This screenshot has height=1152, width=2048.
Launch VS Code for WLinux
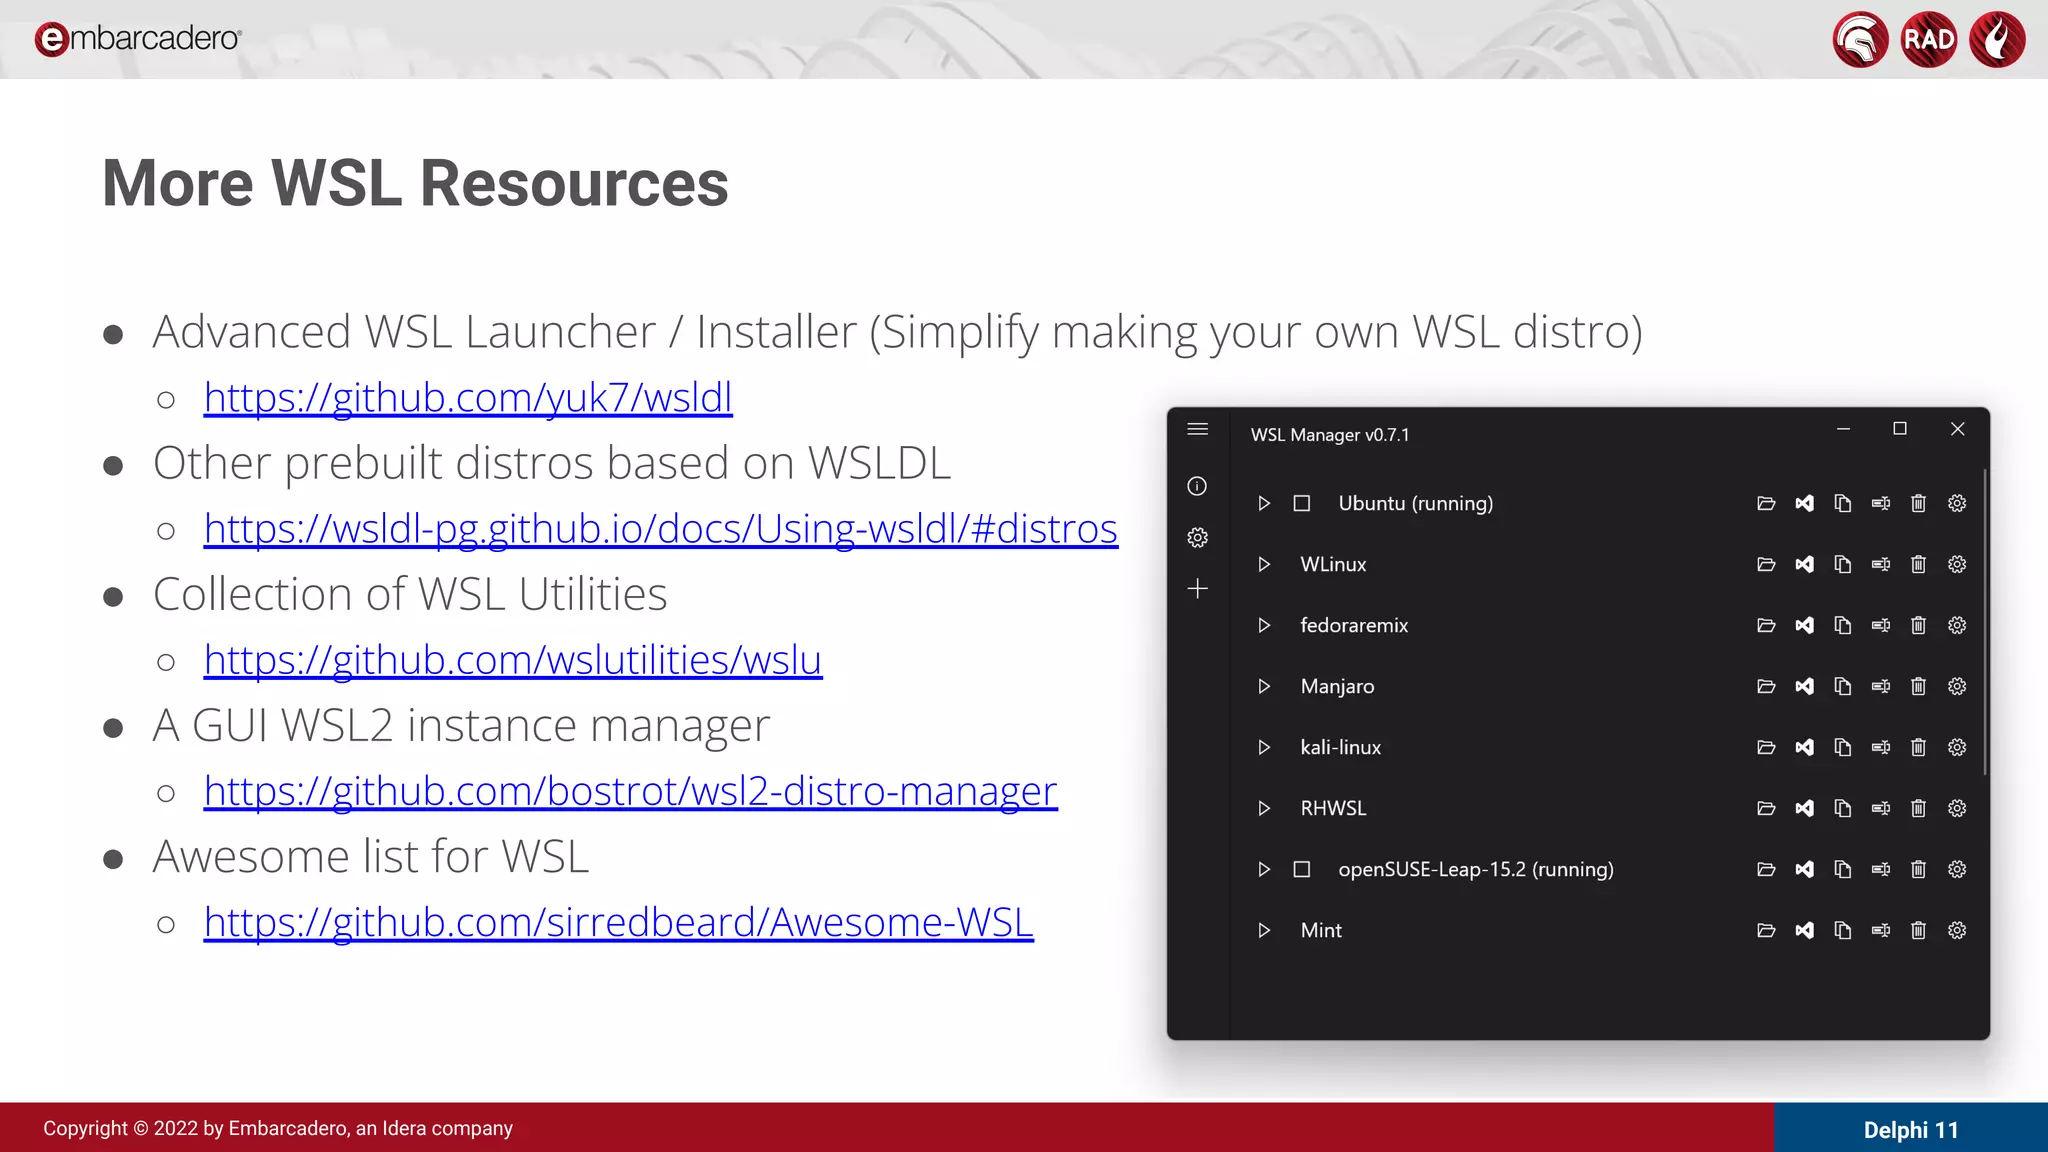click(1804, 564)
